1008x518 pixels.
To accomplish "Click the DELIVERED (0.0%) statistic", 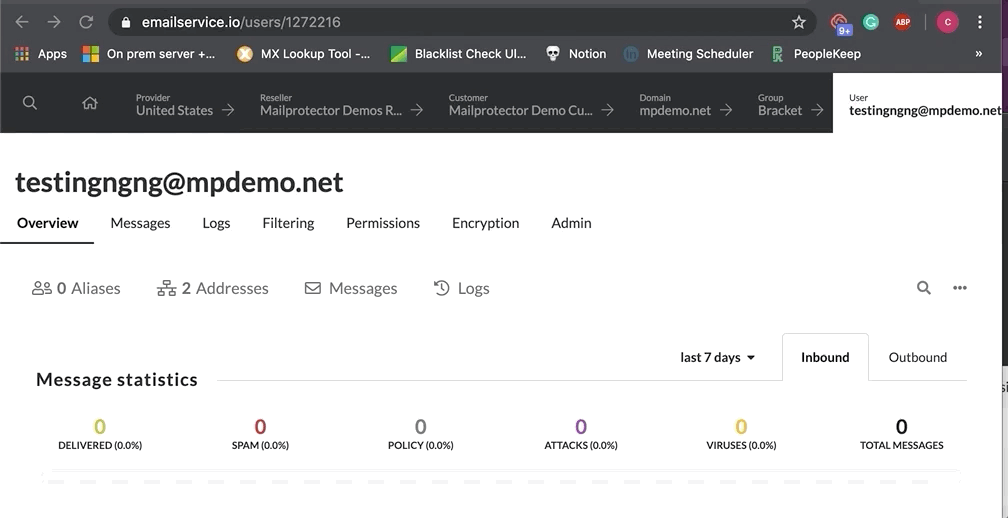I will coord(100,434).
